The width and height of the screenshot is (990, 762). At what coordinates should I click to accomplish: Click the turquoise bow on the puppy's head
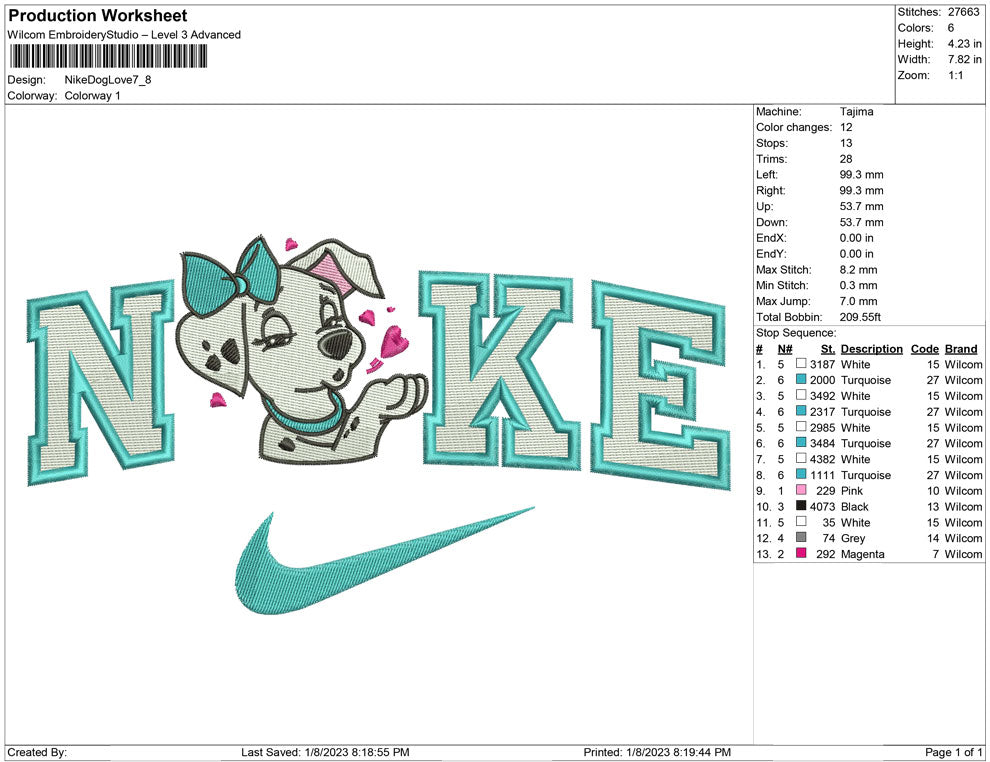pyautogui.click(x=230, y=278)
